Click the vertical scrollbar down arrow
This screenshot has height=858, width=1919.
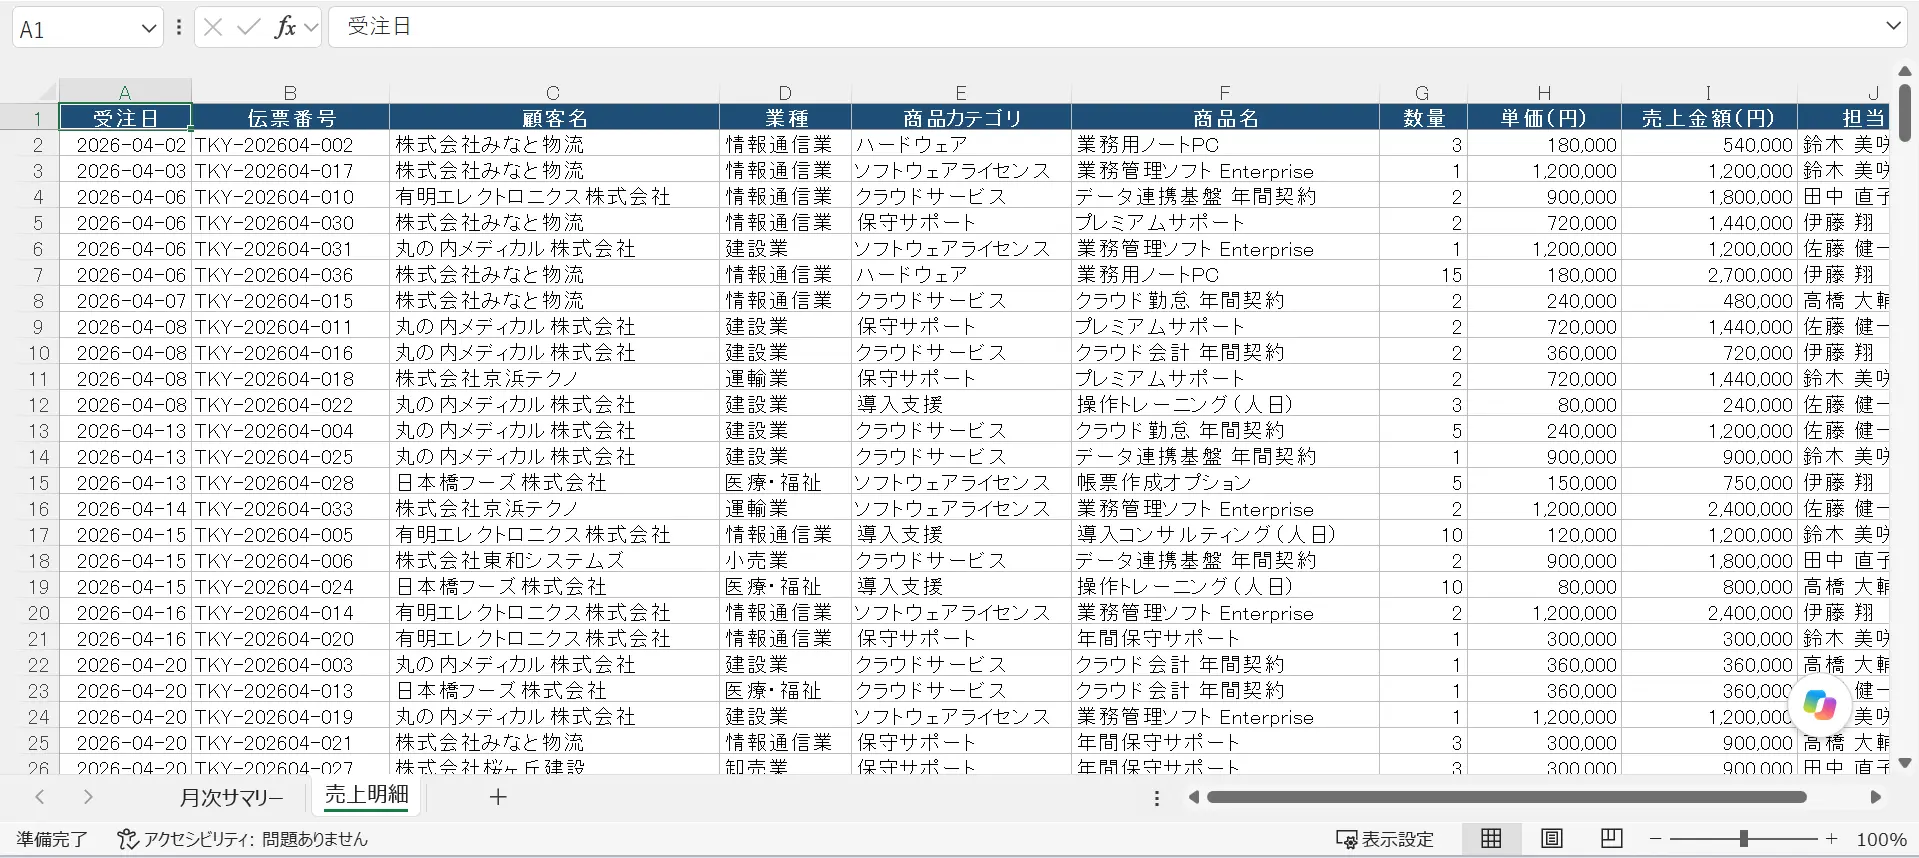[x=1903, y=763]
